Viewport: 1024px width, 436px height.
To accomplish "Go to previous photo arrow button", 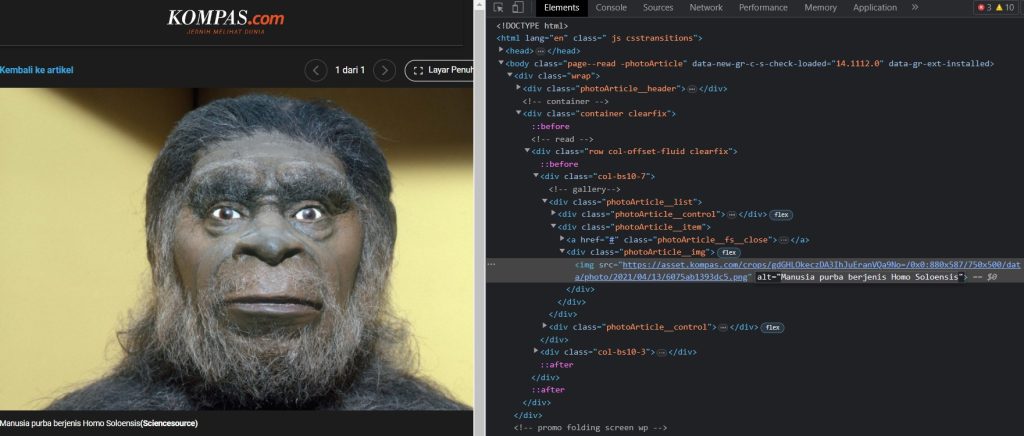I will [316, 70].
